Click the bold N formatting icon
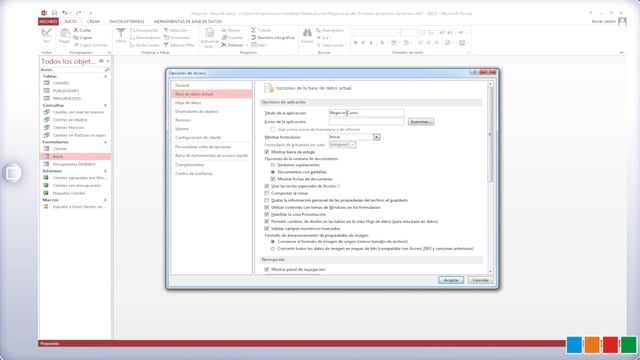The image size is (640, 360). click(356, 42)
